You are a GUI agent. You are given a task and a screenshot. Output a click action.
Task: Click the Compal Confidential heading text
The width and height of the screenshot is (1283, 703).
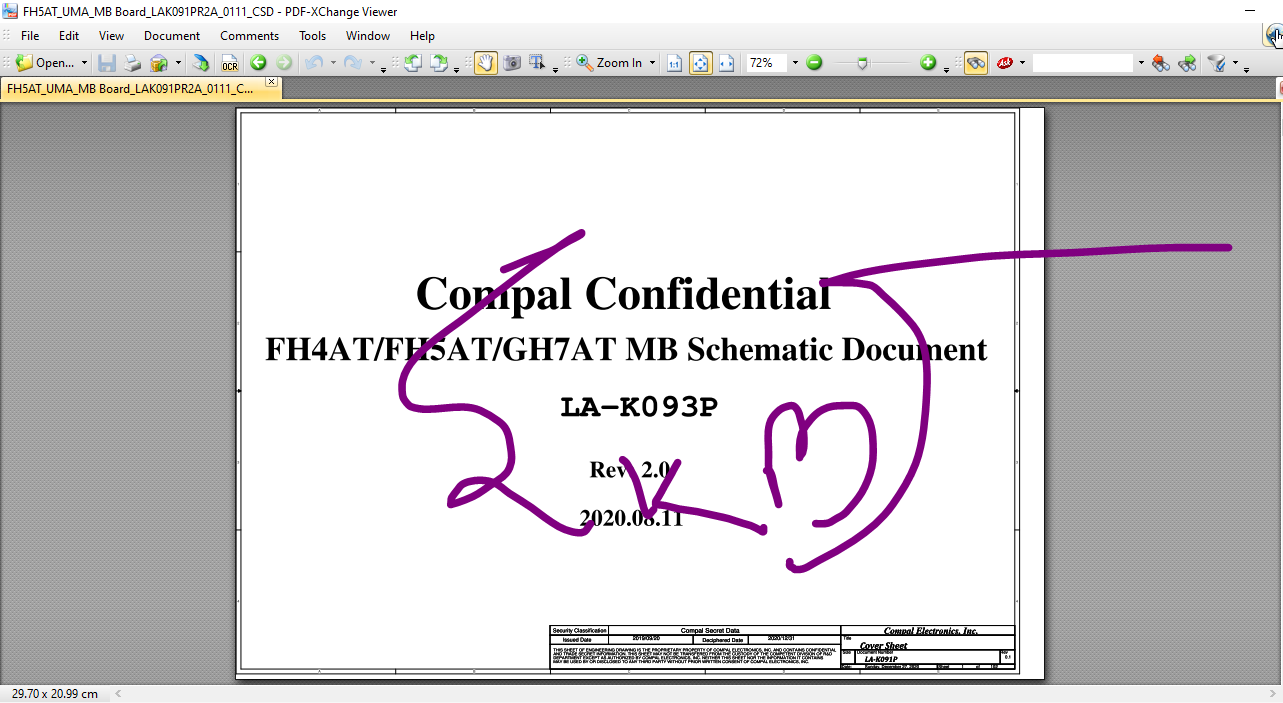pyautogui.click(x=624, y=294)
